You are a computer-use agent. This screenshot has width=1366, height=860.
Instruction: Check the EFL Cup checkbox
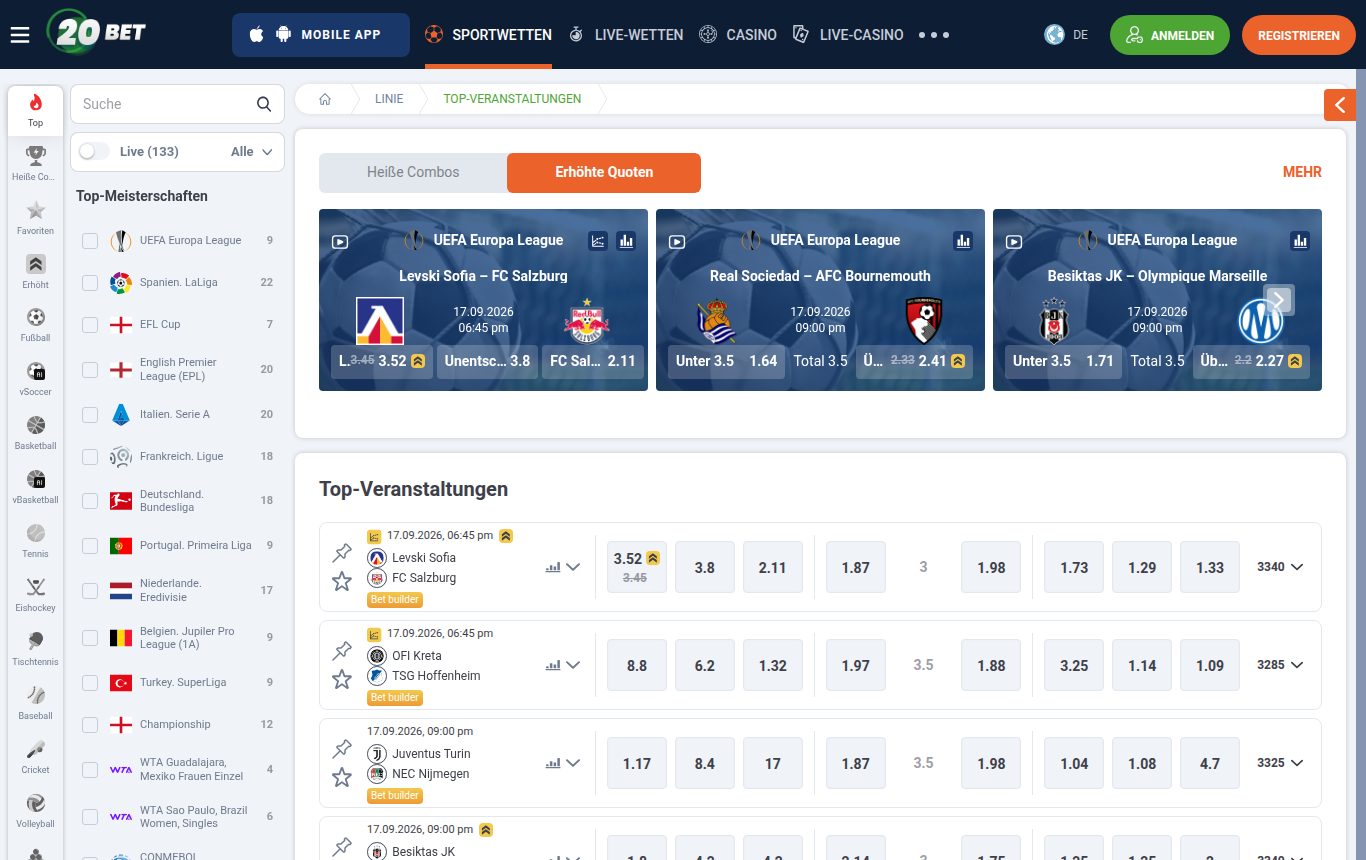point(90,324)
